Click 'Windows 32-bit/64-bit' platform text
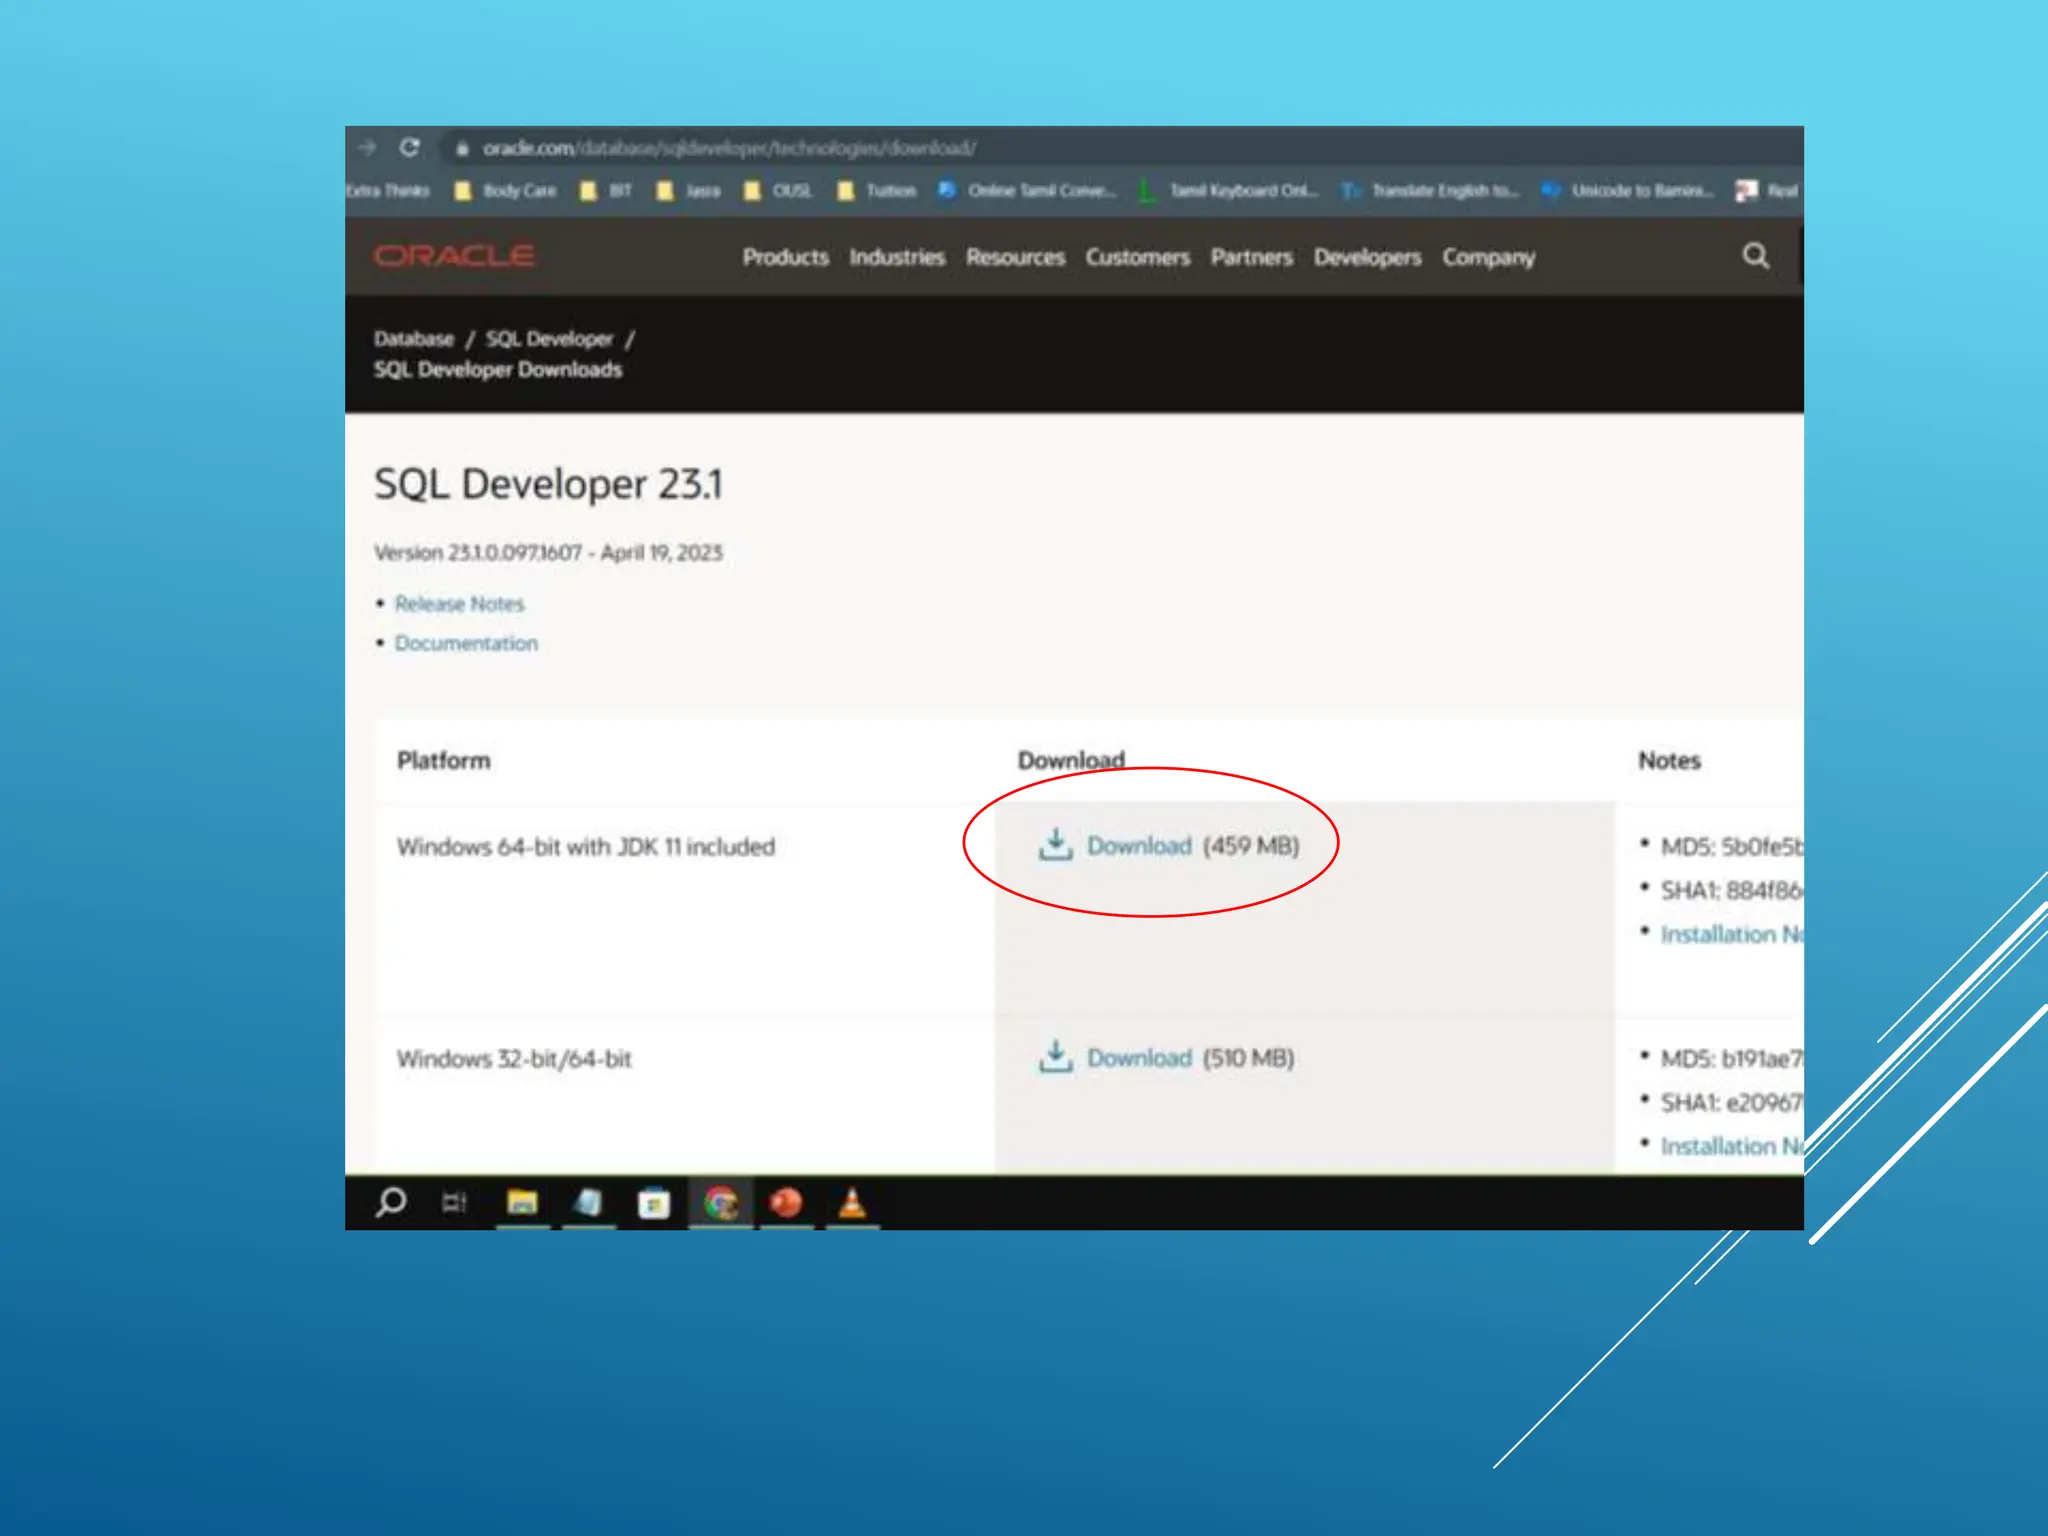2048x1536 pixels. point(514,1059)
